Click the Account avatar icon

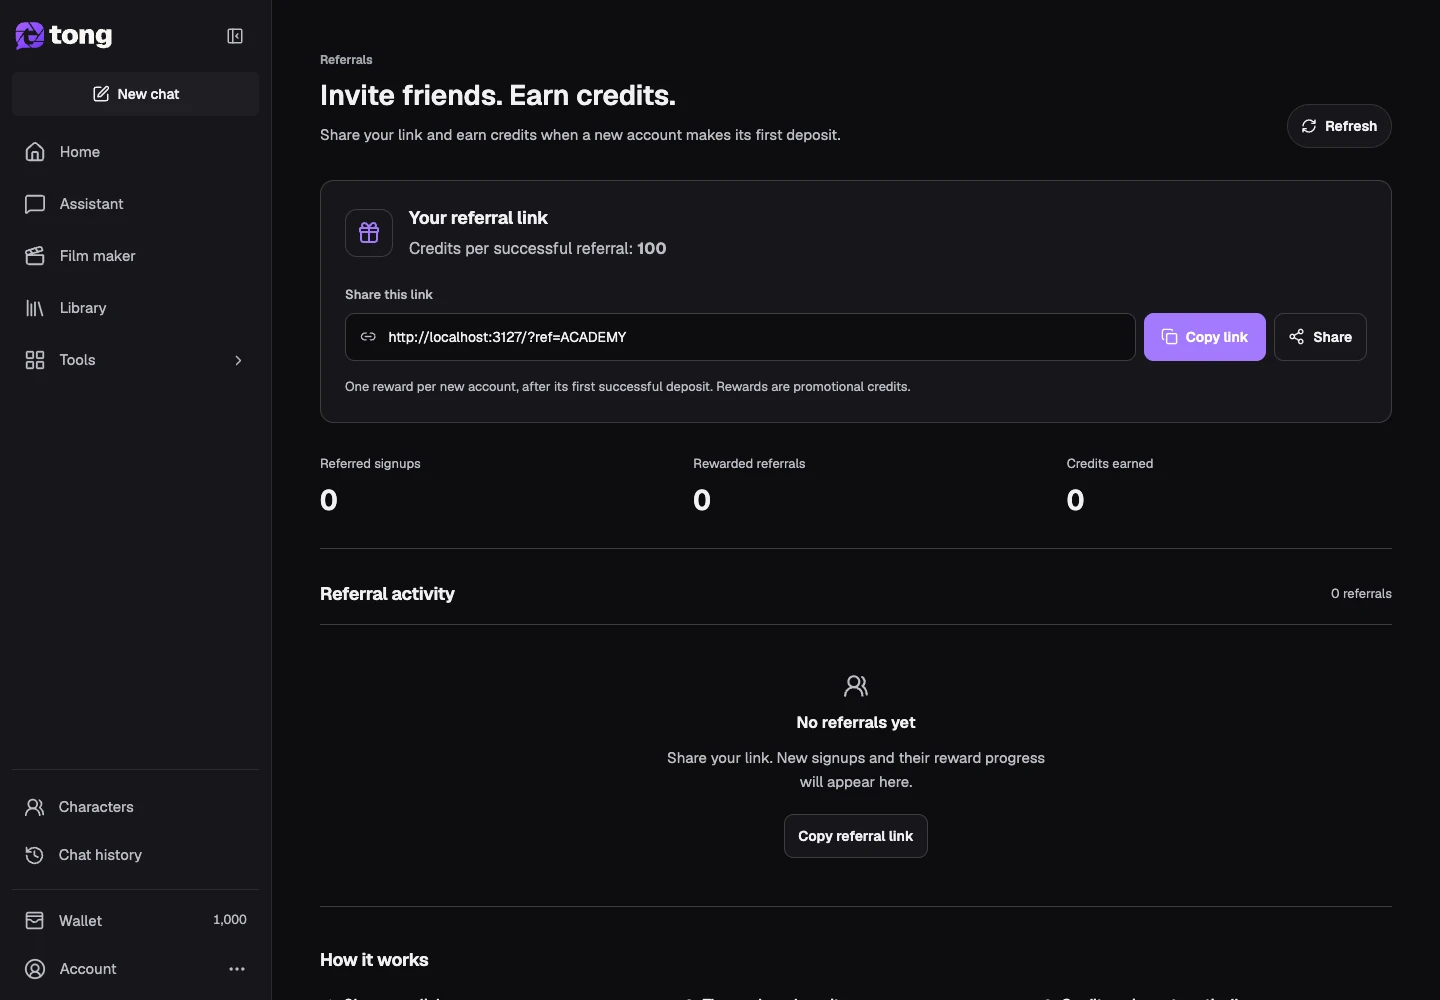(35, 969)
